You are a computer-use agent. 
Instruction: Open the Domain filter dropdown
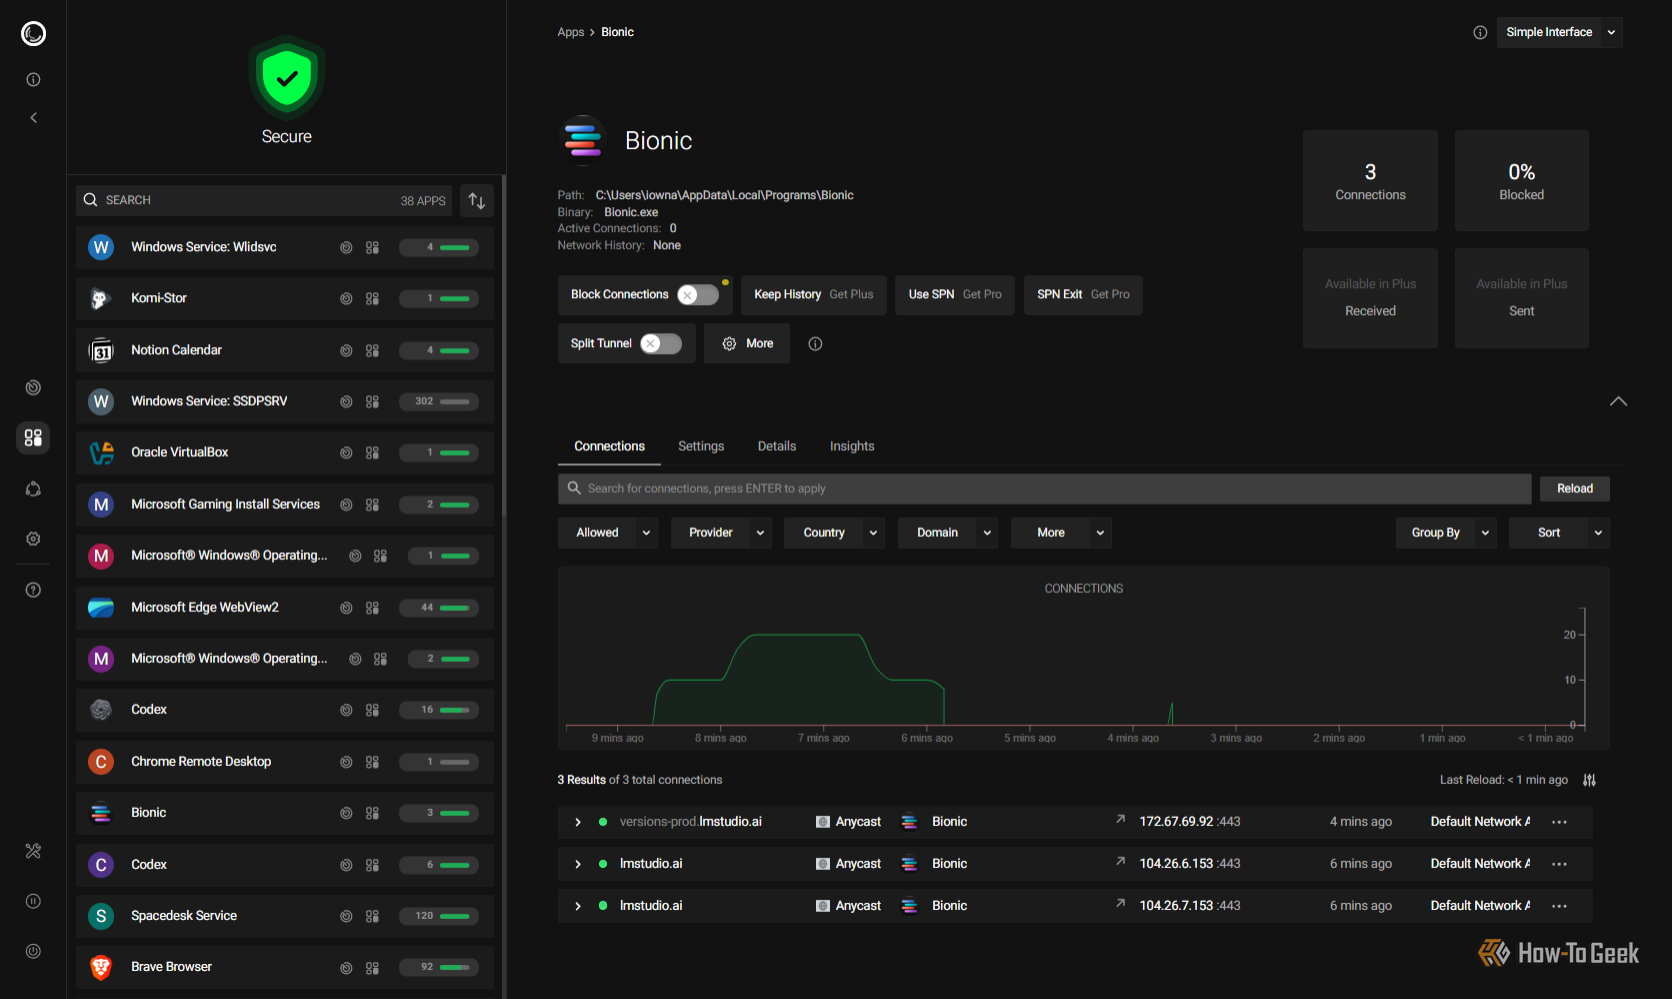click(x=948, y=533)
